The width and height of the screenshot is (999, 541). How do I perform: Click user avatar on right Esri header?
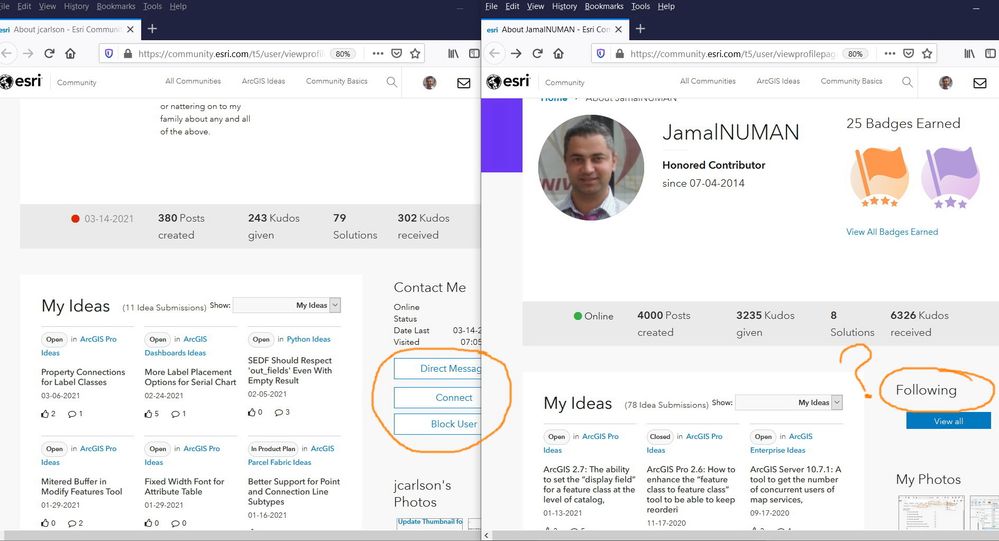pos(945,82)
